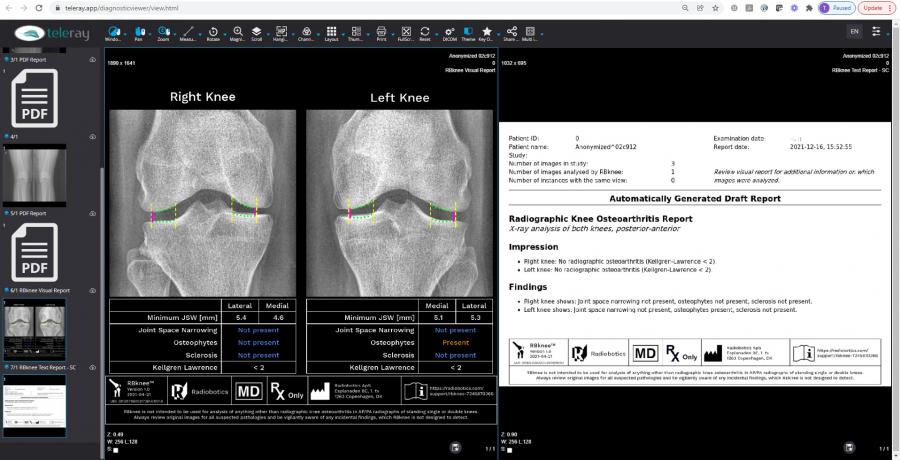Click the Print icon

point(381,30)
